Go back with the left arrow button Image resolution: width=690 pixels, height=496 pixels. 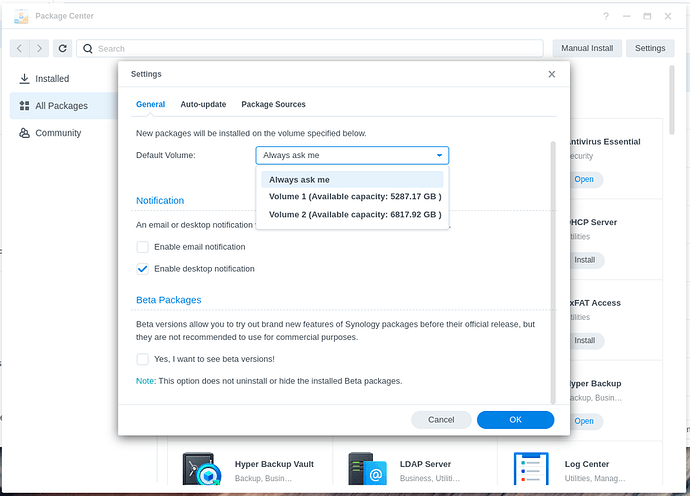(x=19, y=48)
